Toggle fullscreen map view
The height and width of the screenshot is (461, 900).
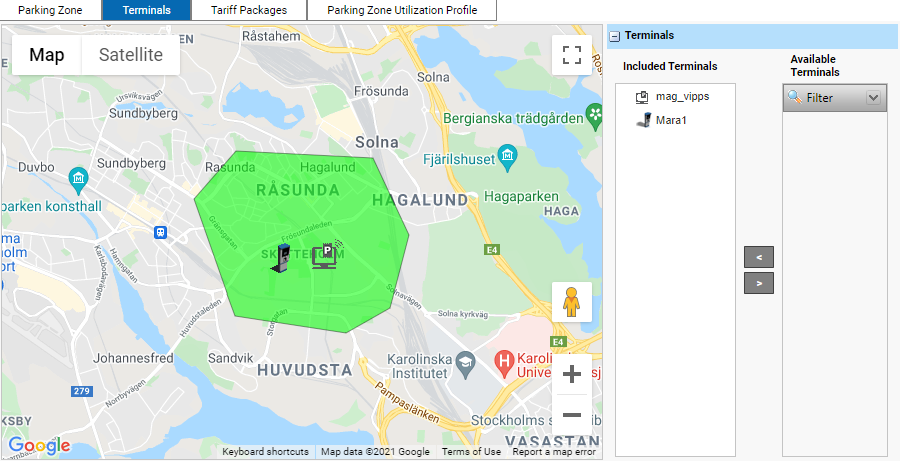pos(572,55)
